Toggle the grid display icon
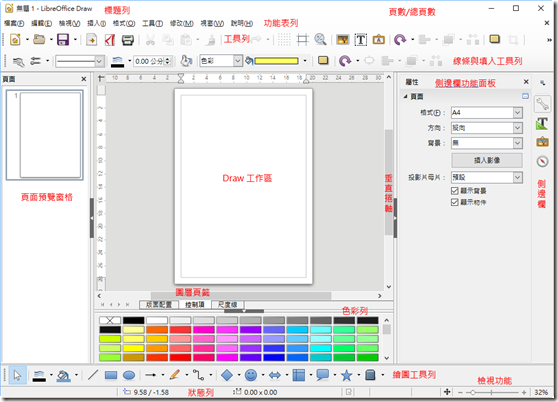Viewport: 558px width, 402px height. (x=284, y=39)
